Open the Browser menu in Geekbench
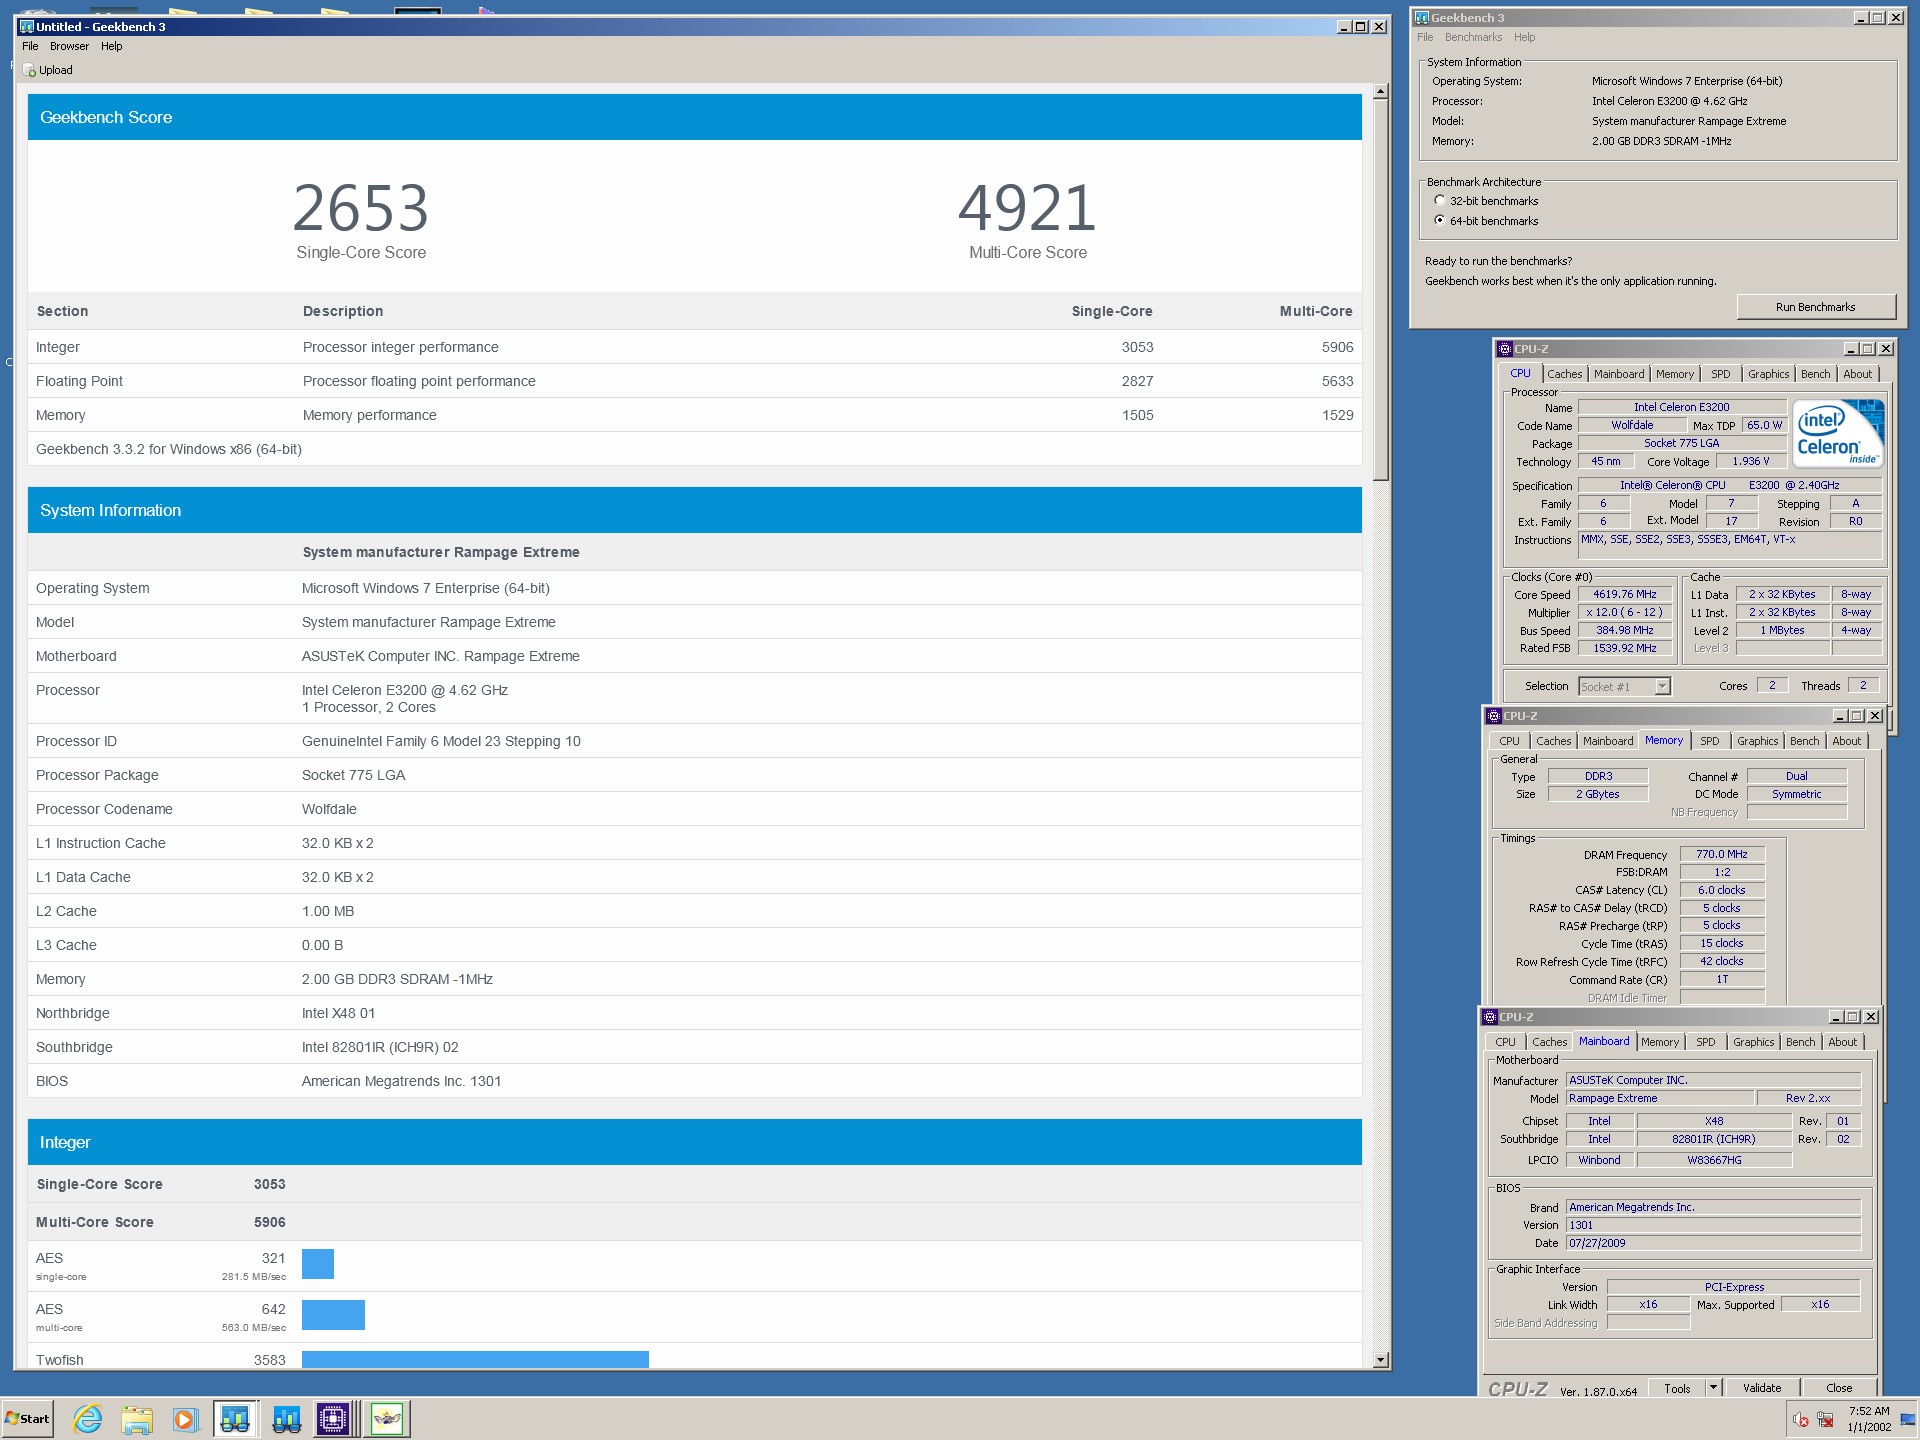Screen dimensions: 1920x1440 [69, 46]
